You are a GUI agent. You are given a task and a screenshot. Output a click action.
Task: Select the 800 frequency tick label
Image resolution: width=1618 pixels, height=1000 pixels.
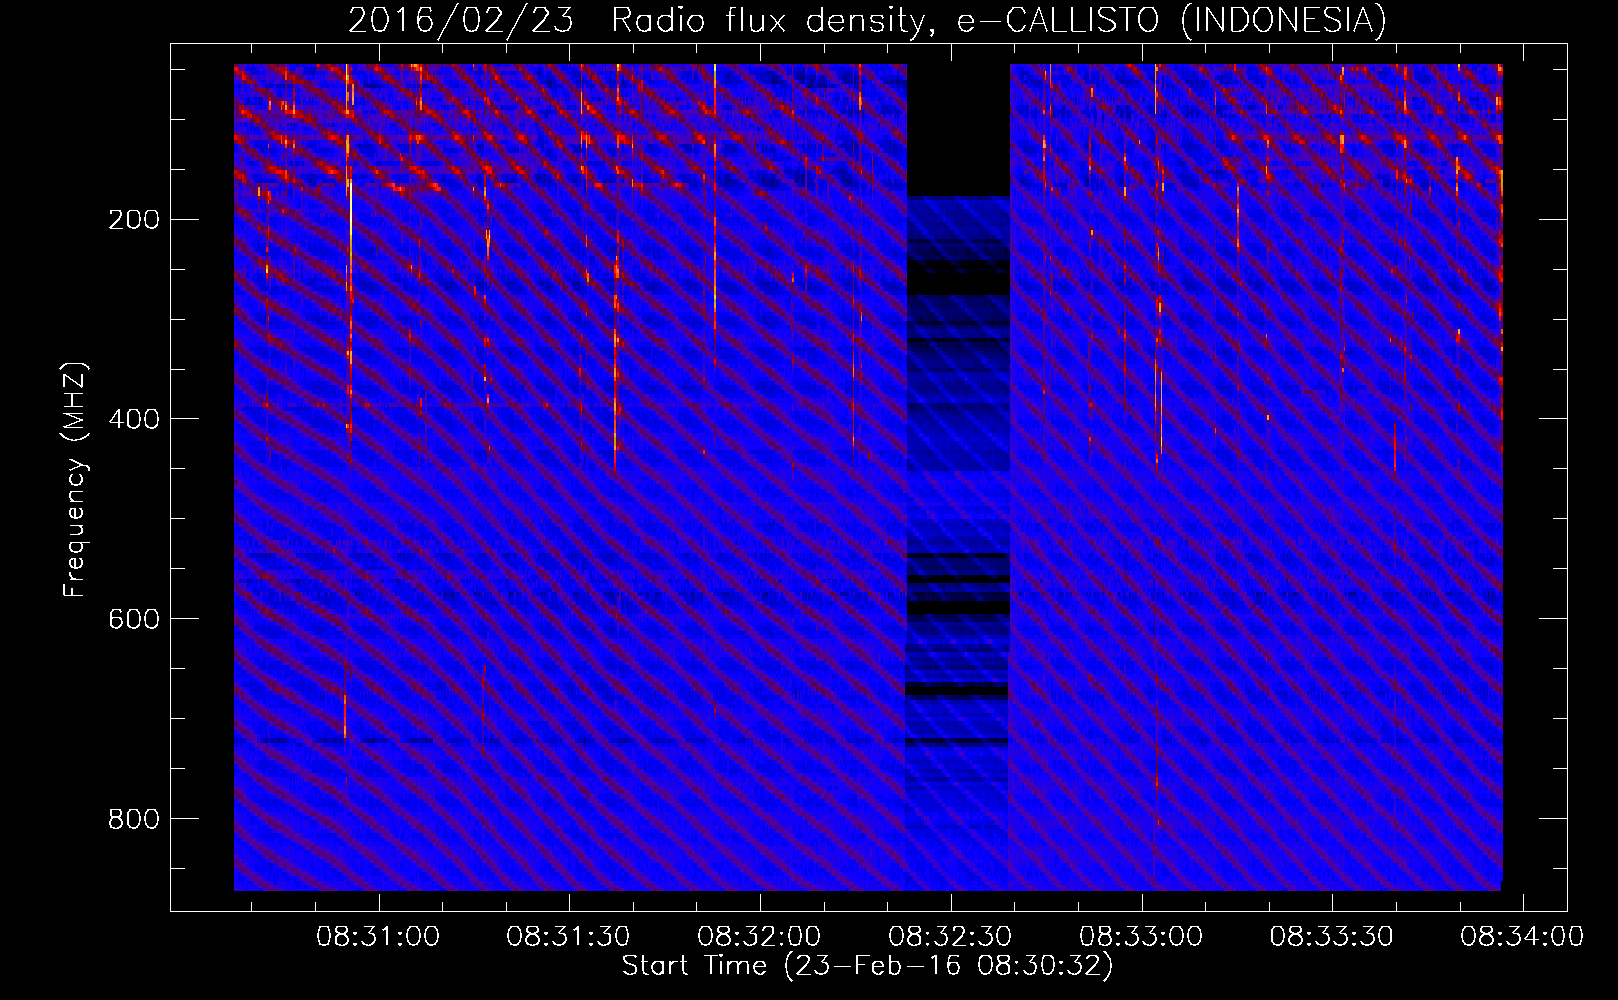click(x=134, y=819)
